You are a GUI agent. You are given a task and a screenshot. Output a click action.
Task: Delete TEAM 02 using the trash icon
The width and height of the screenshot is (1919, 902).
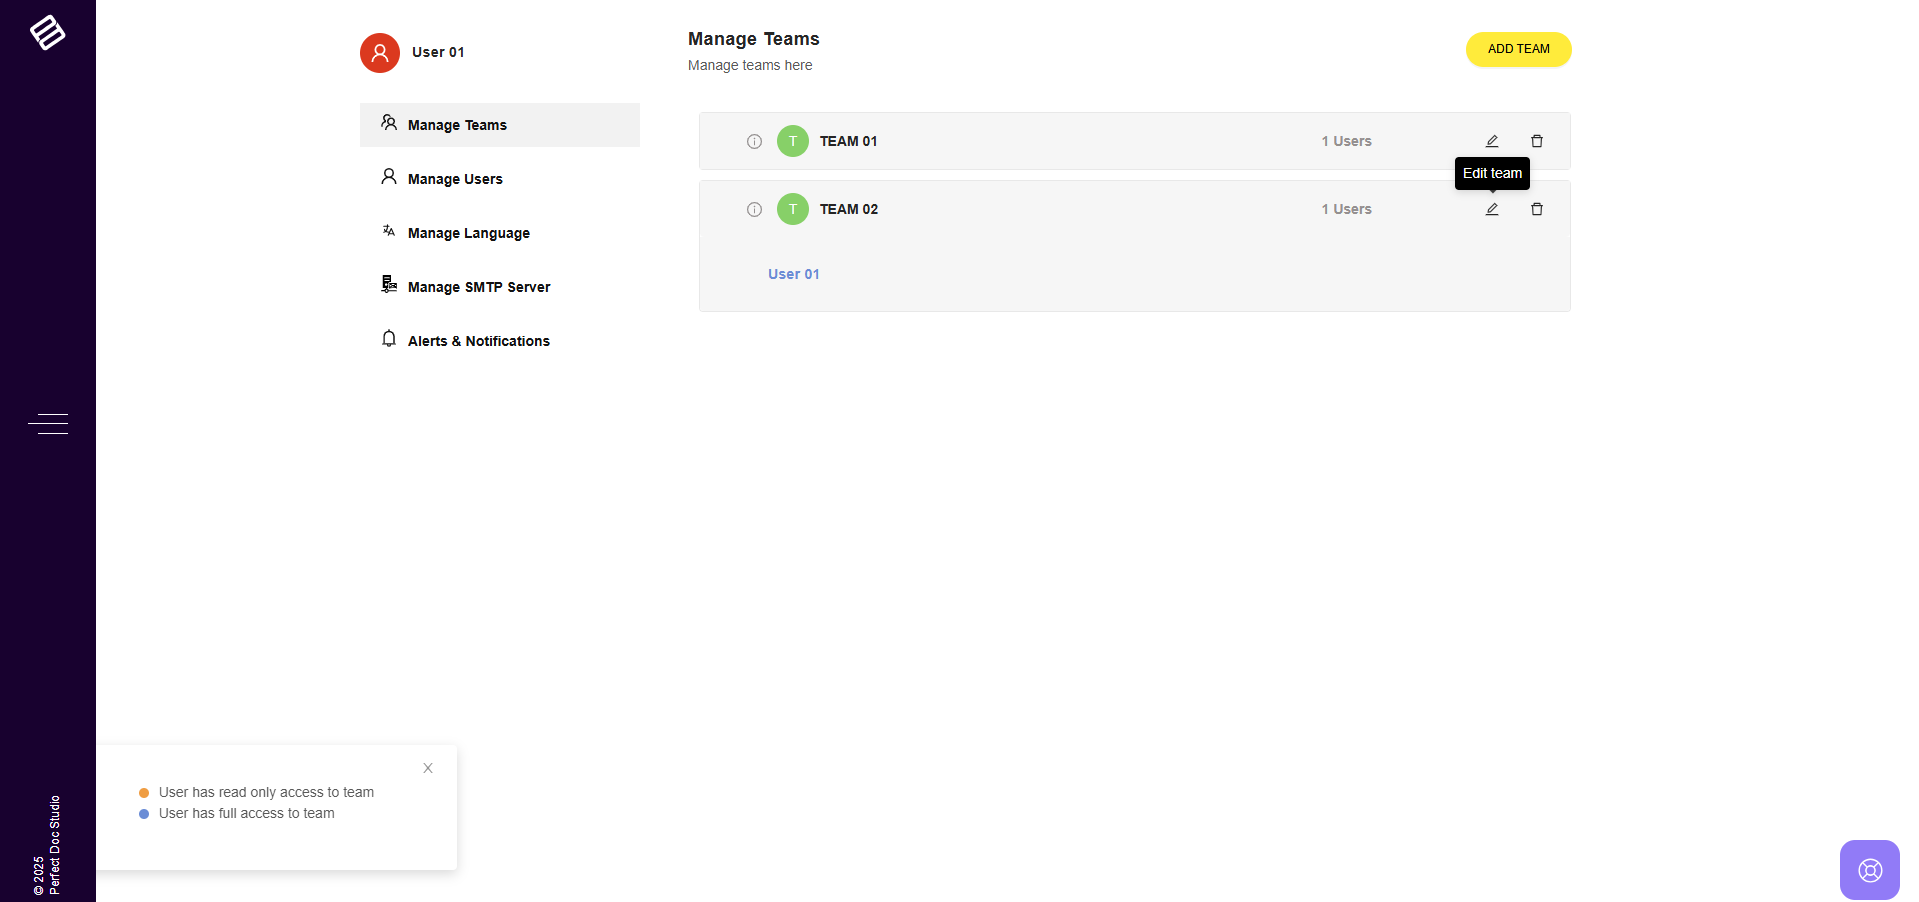(x=1536, y=209)
